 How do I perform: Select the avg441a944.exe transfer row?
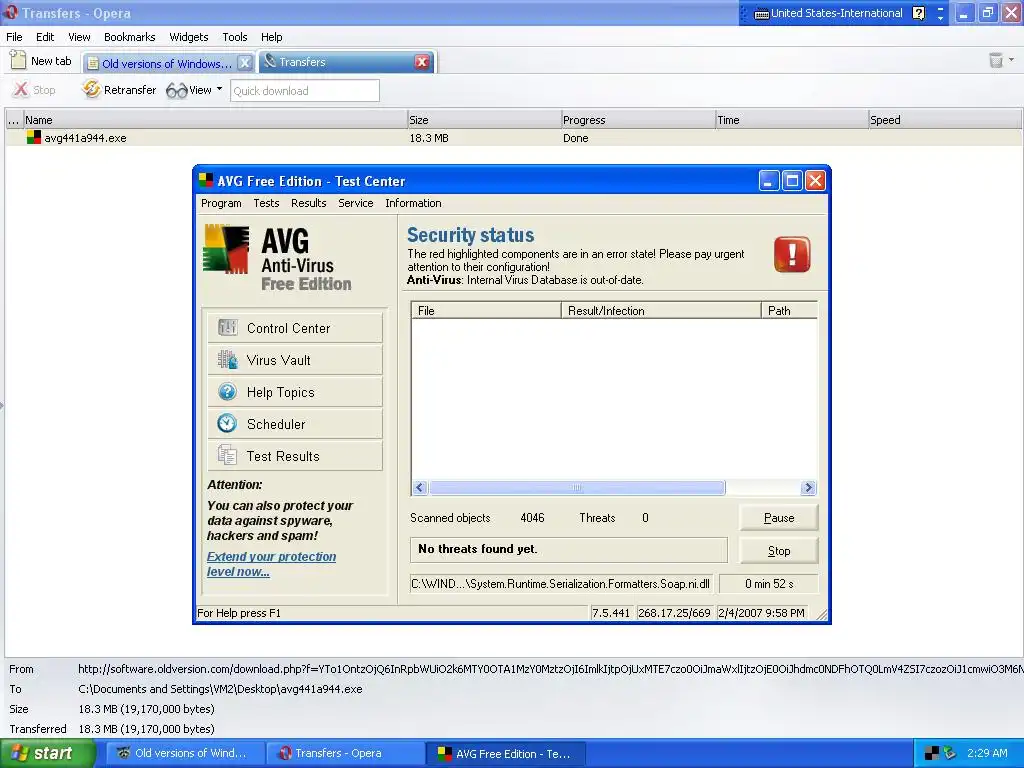(513, 138)
